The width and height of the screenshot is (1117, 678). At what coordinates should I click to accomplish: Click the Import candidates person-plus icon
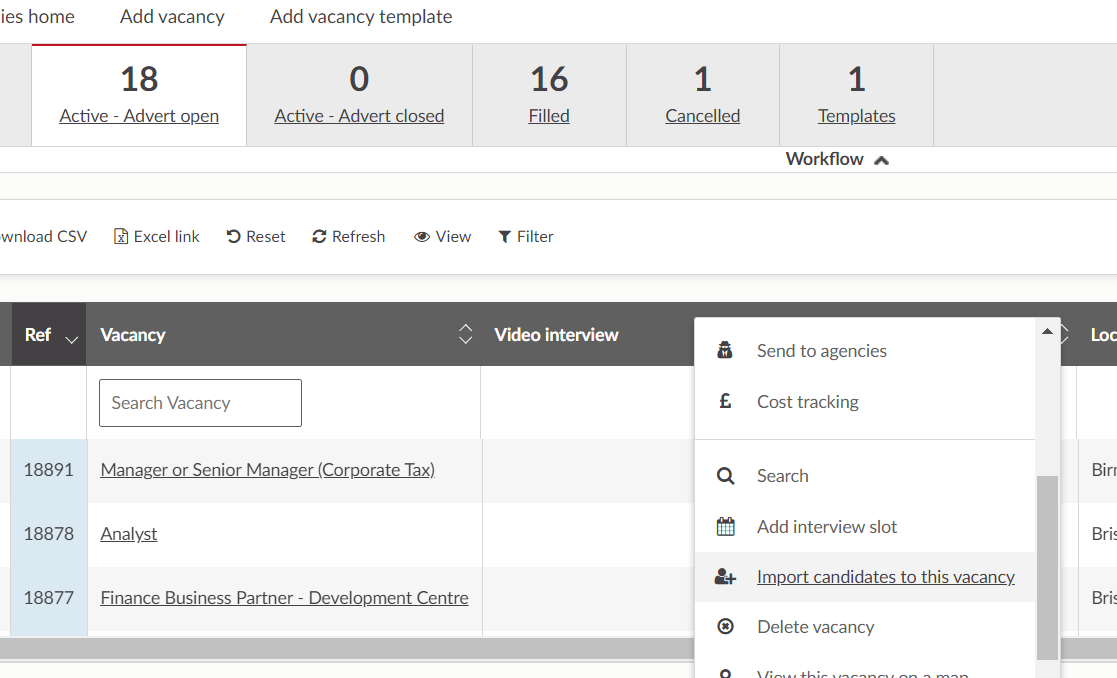click(x=726, y=577)
